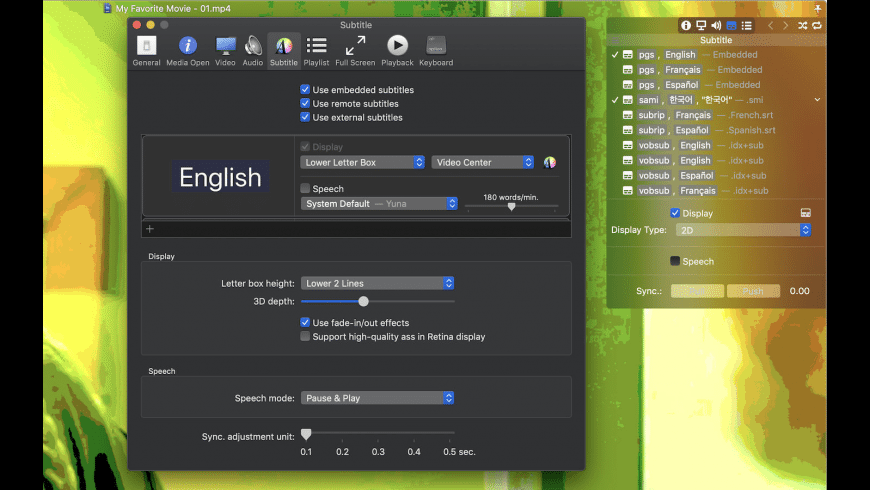Select pgs Français Embedded subtitle track
The width and height of the screenshot is (870, 490).
[x=716, y=69]
